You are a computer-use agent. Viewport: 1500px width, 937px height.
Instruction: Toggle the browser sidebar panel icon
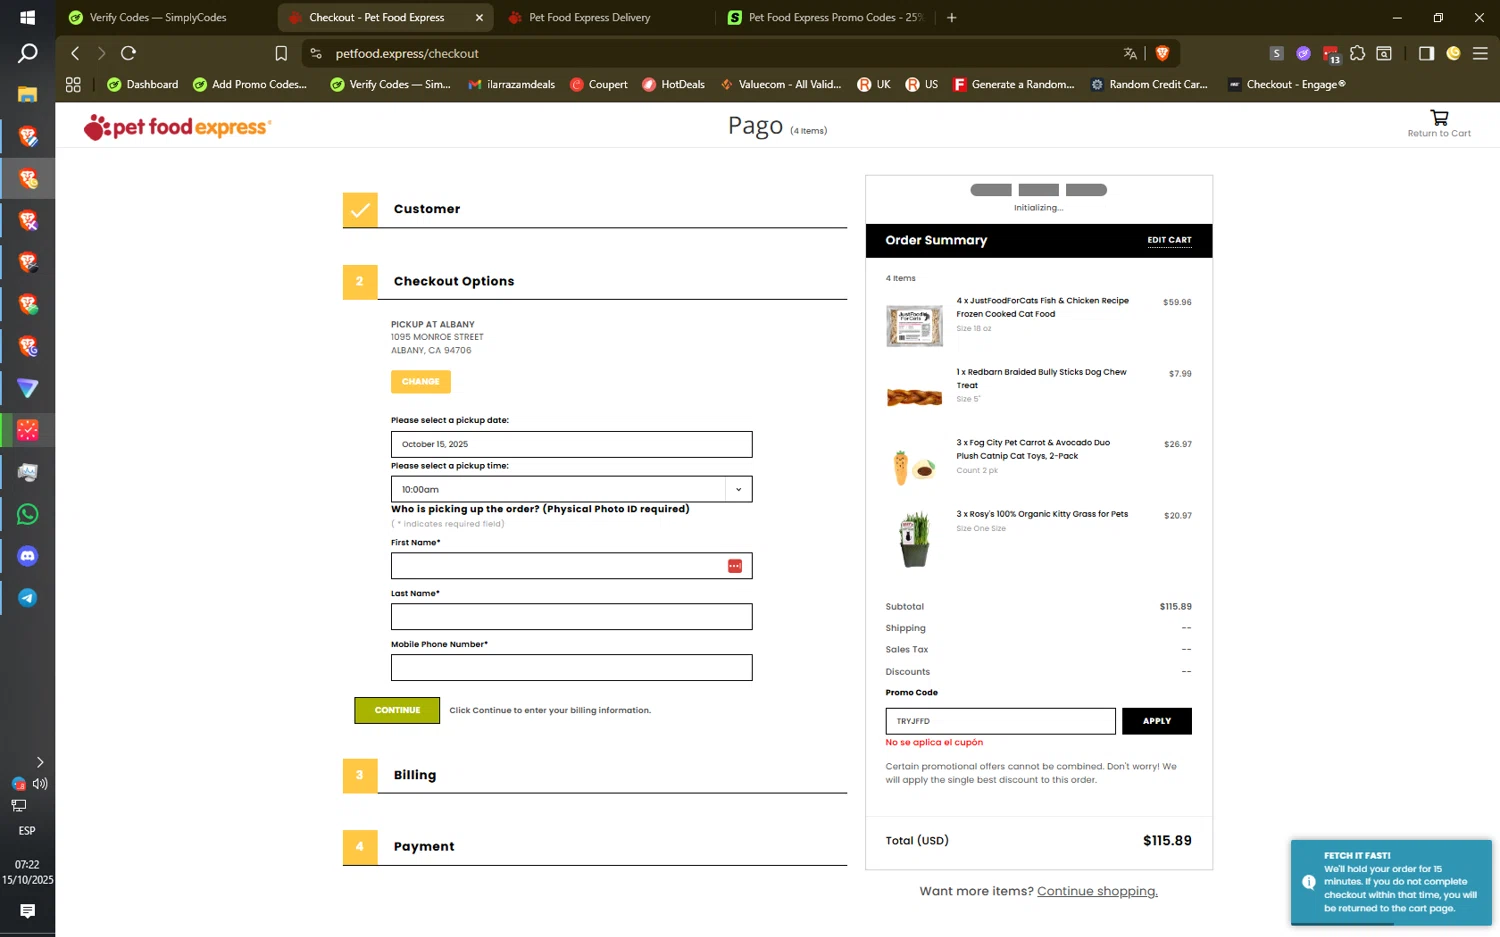click(x=1426, y=53)
